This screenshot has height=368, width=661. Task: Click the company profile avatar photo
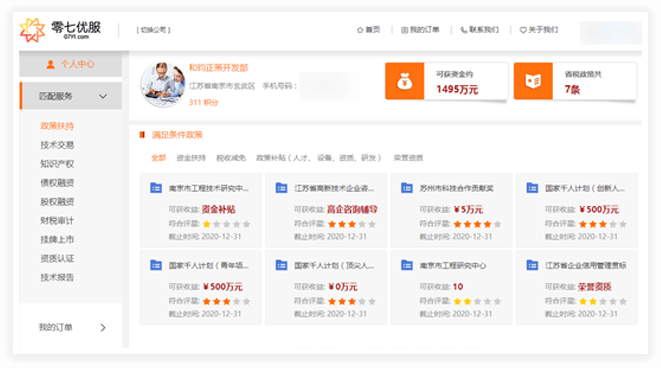[x=163, y=84]
